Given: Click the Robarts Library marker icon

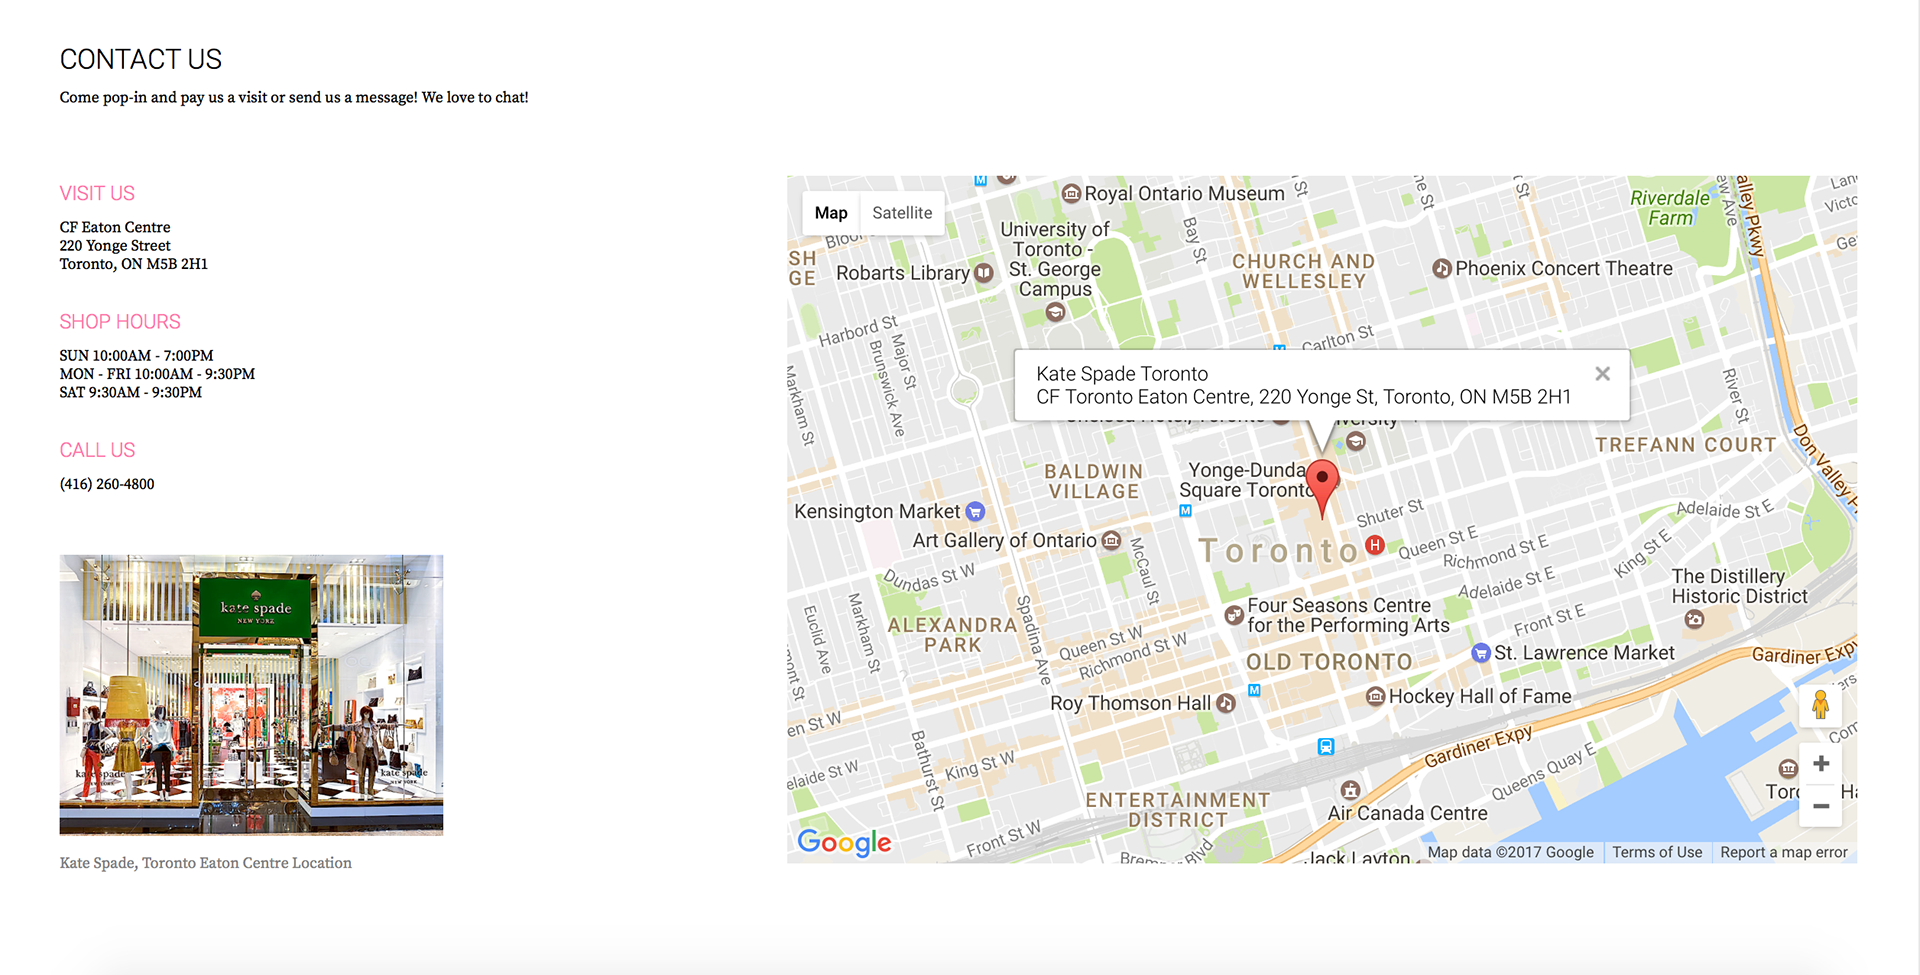Looking at the screenshot, I should click(984, 273).
